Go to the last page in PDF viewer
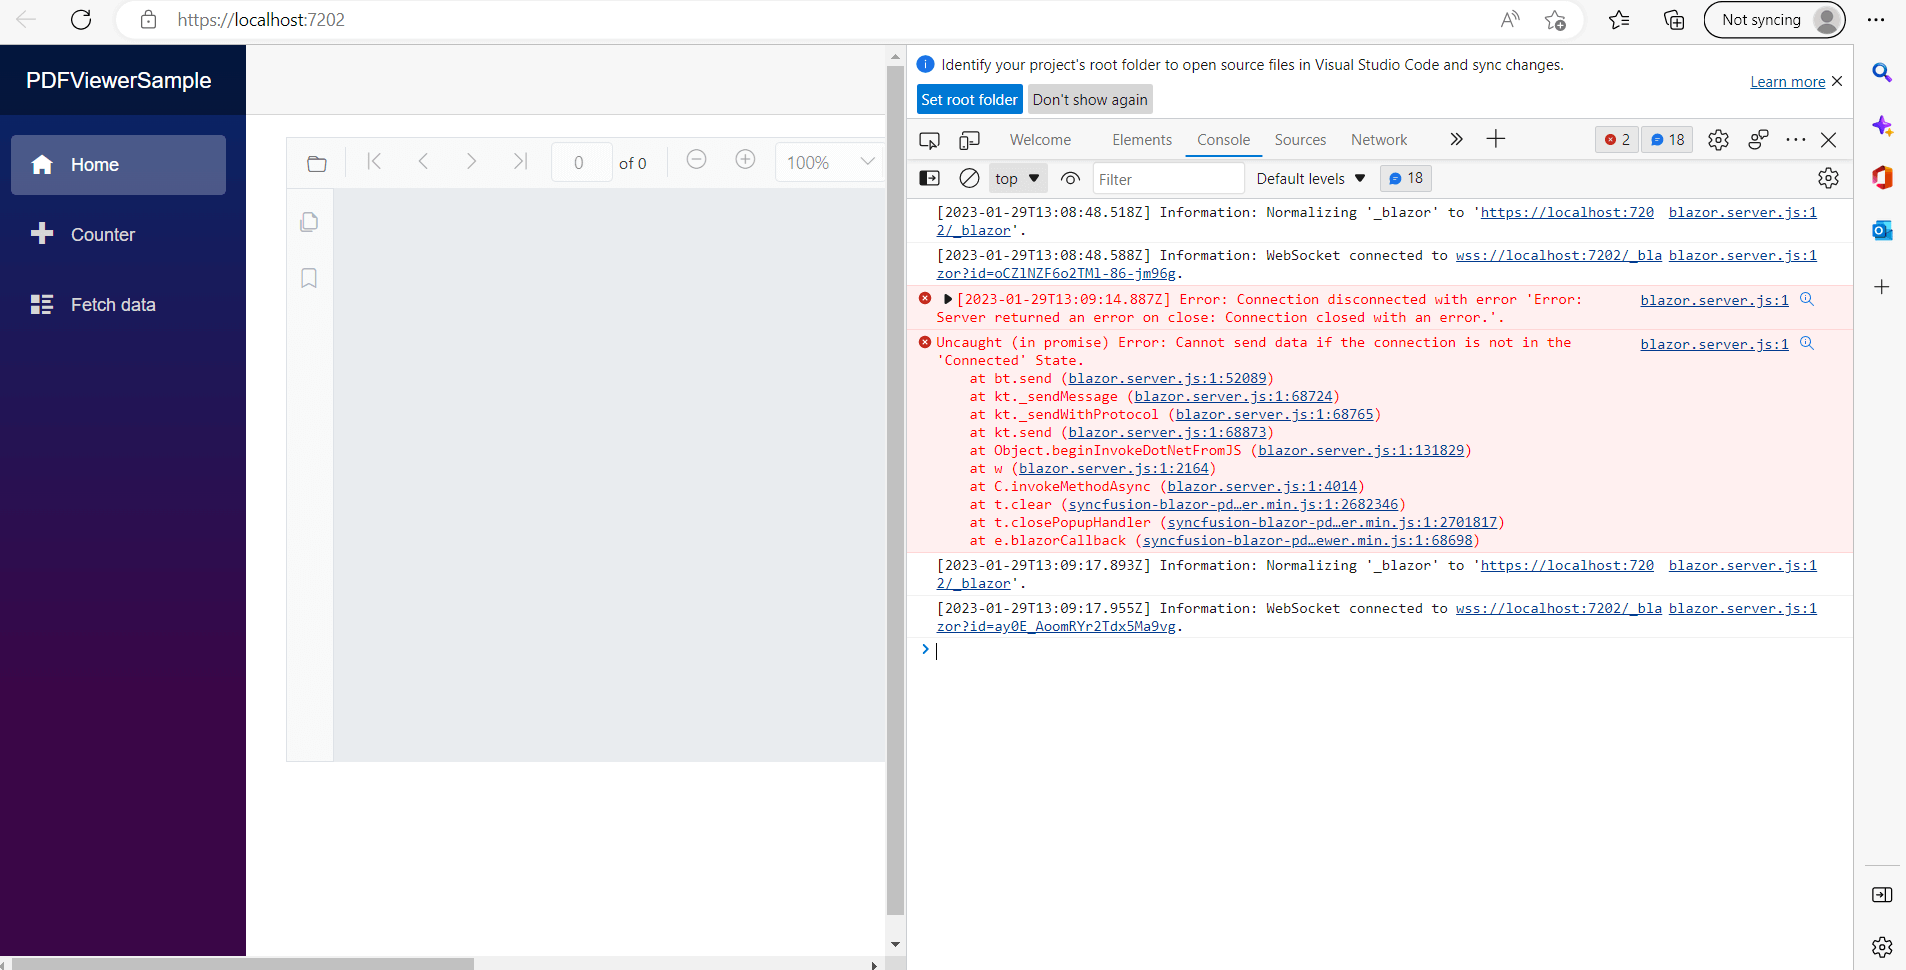The height and width of the screenshot is (970, 1906). click(x=519, y=161)
